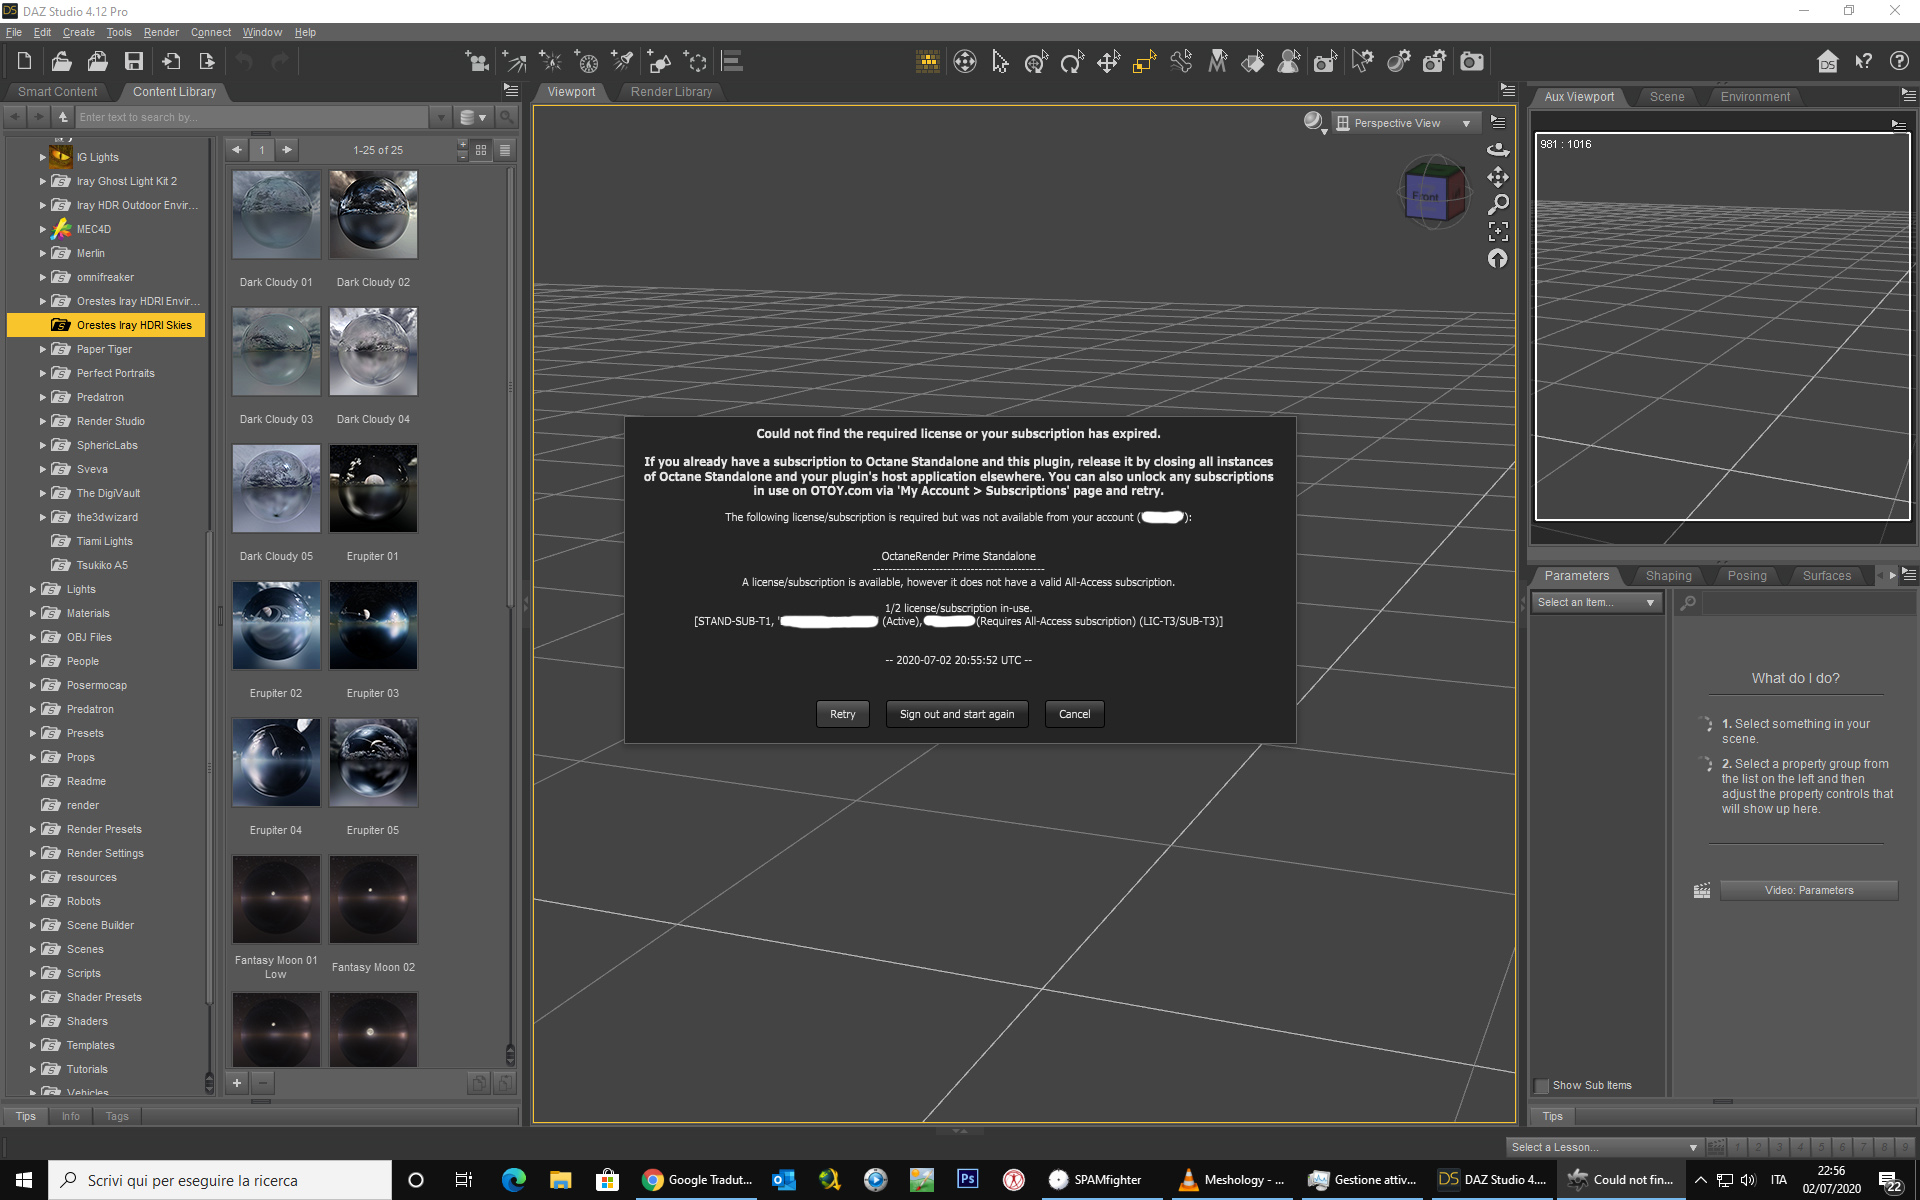Switch content pane to list view

click(x=505, y=150)
